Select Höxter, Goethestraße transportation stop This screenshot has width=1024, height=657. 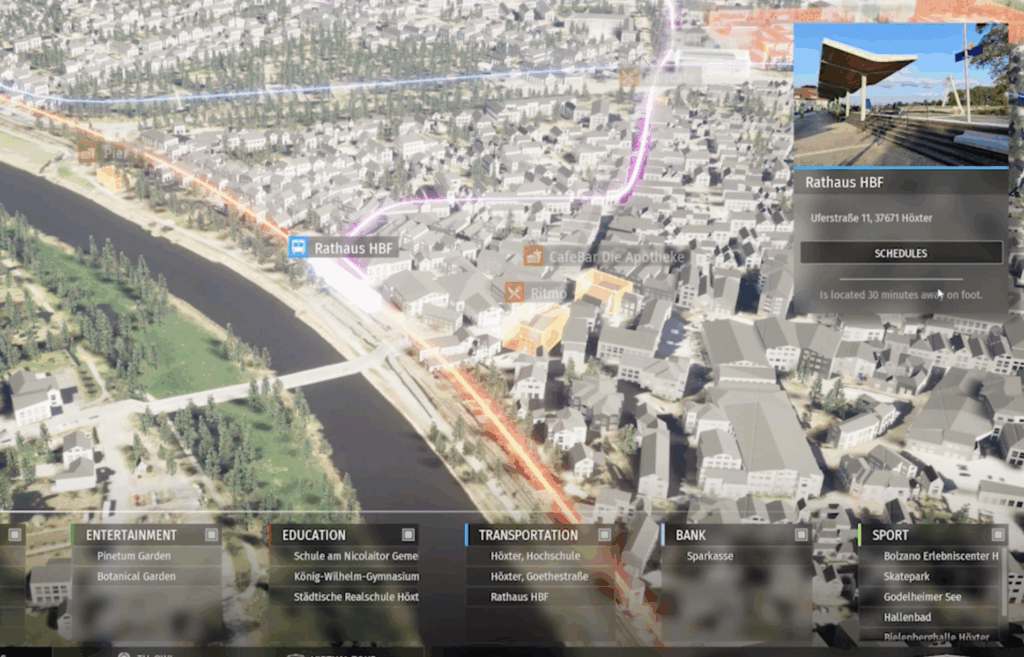click(539, 577)
